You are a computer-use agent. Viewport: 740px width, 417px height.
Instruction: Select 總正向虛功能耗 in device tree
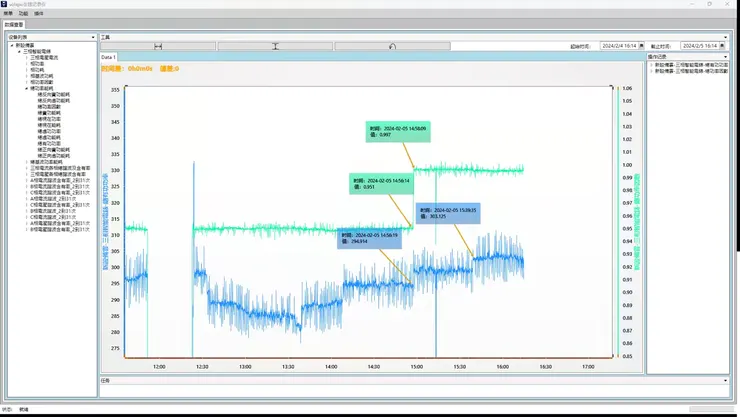(54, 156)
